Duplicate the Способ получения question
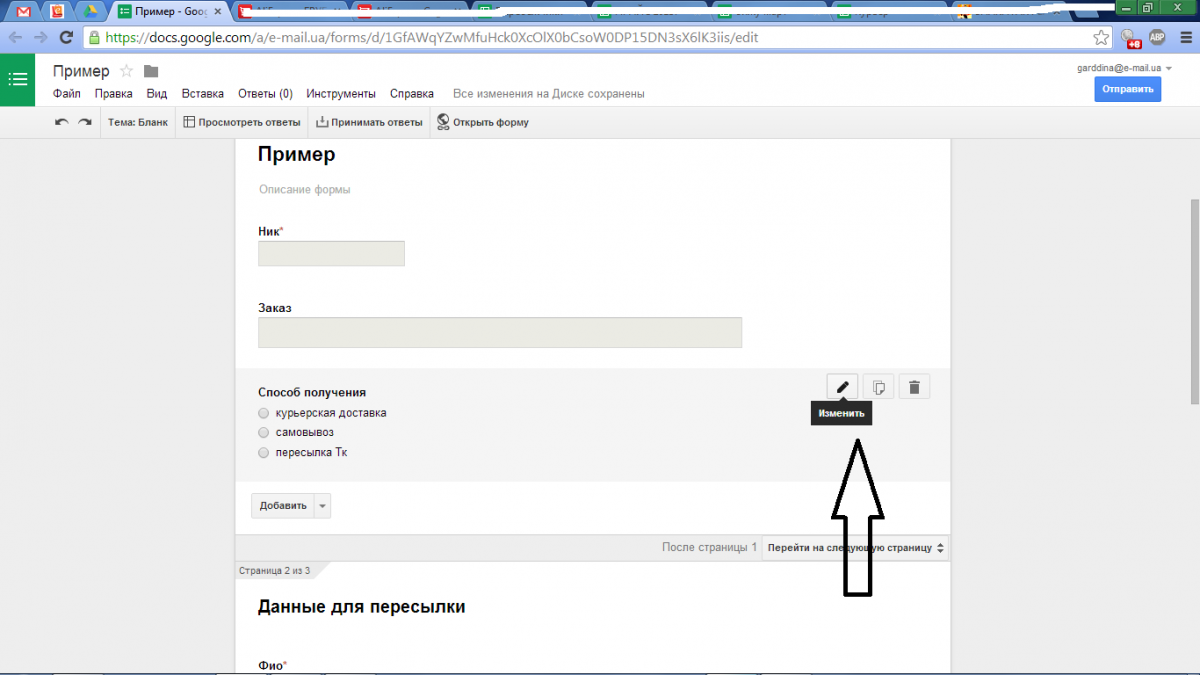 (x=878, y=386)
